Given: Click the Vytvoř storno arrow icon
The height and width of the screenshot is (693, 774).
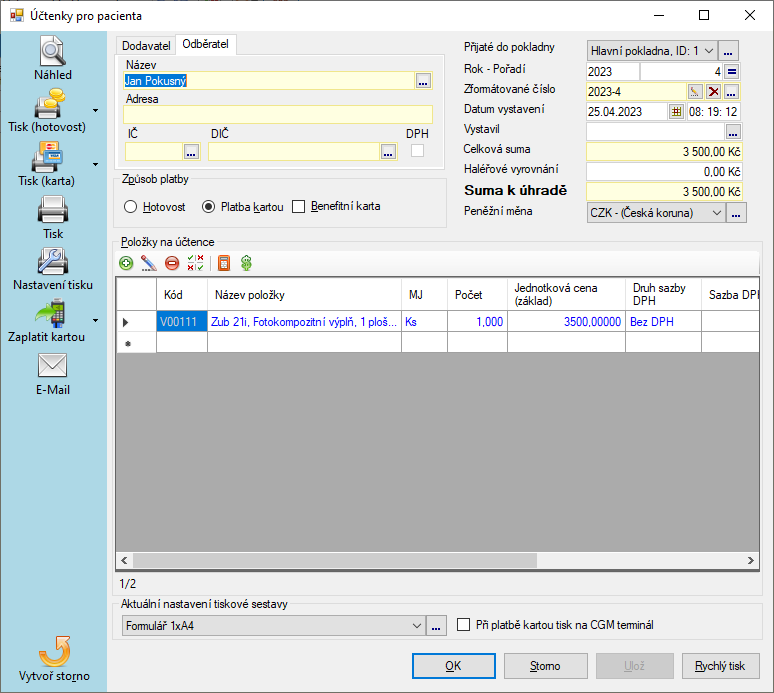Looking at the screenshot, I should tap(54, 652).
